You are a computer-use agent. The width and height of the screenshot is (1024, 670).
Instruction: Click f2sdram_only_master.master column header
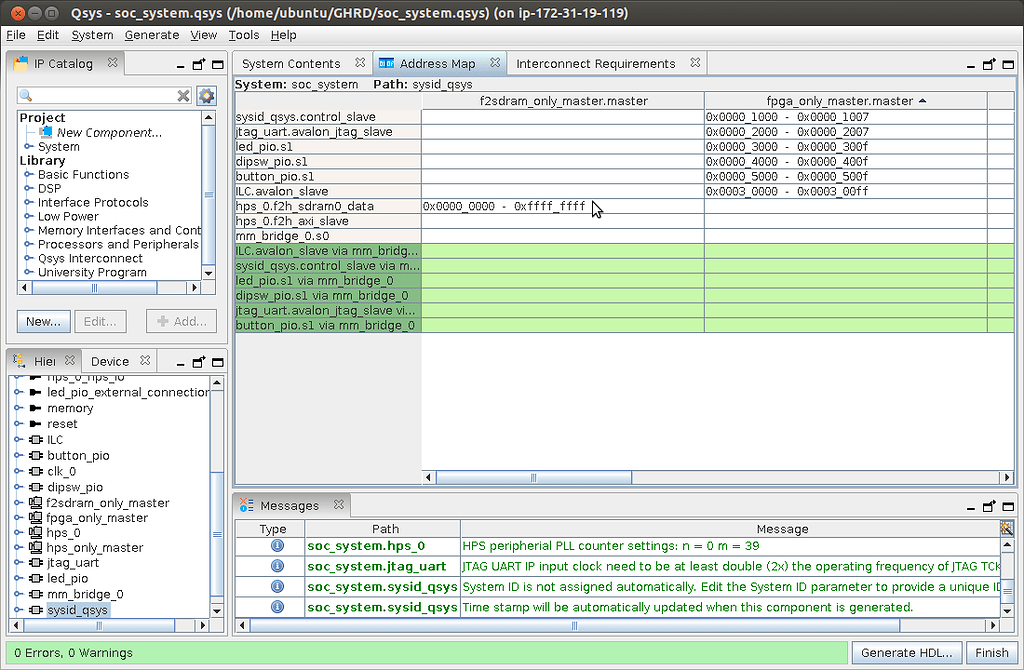pos(563,101)
